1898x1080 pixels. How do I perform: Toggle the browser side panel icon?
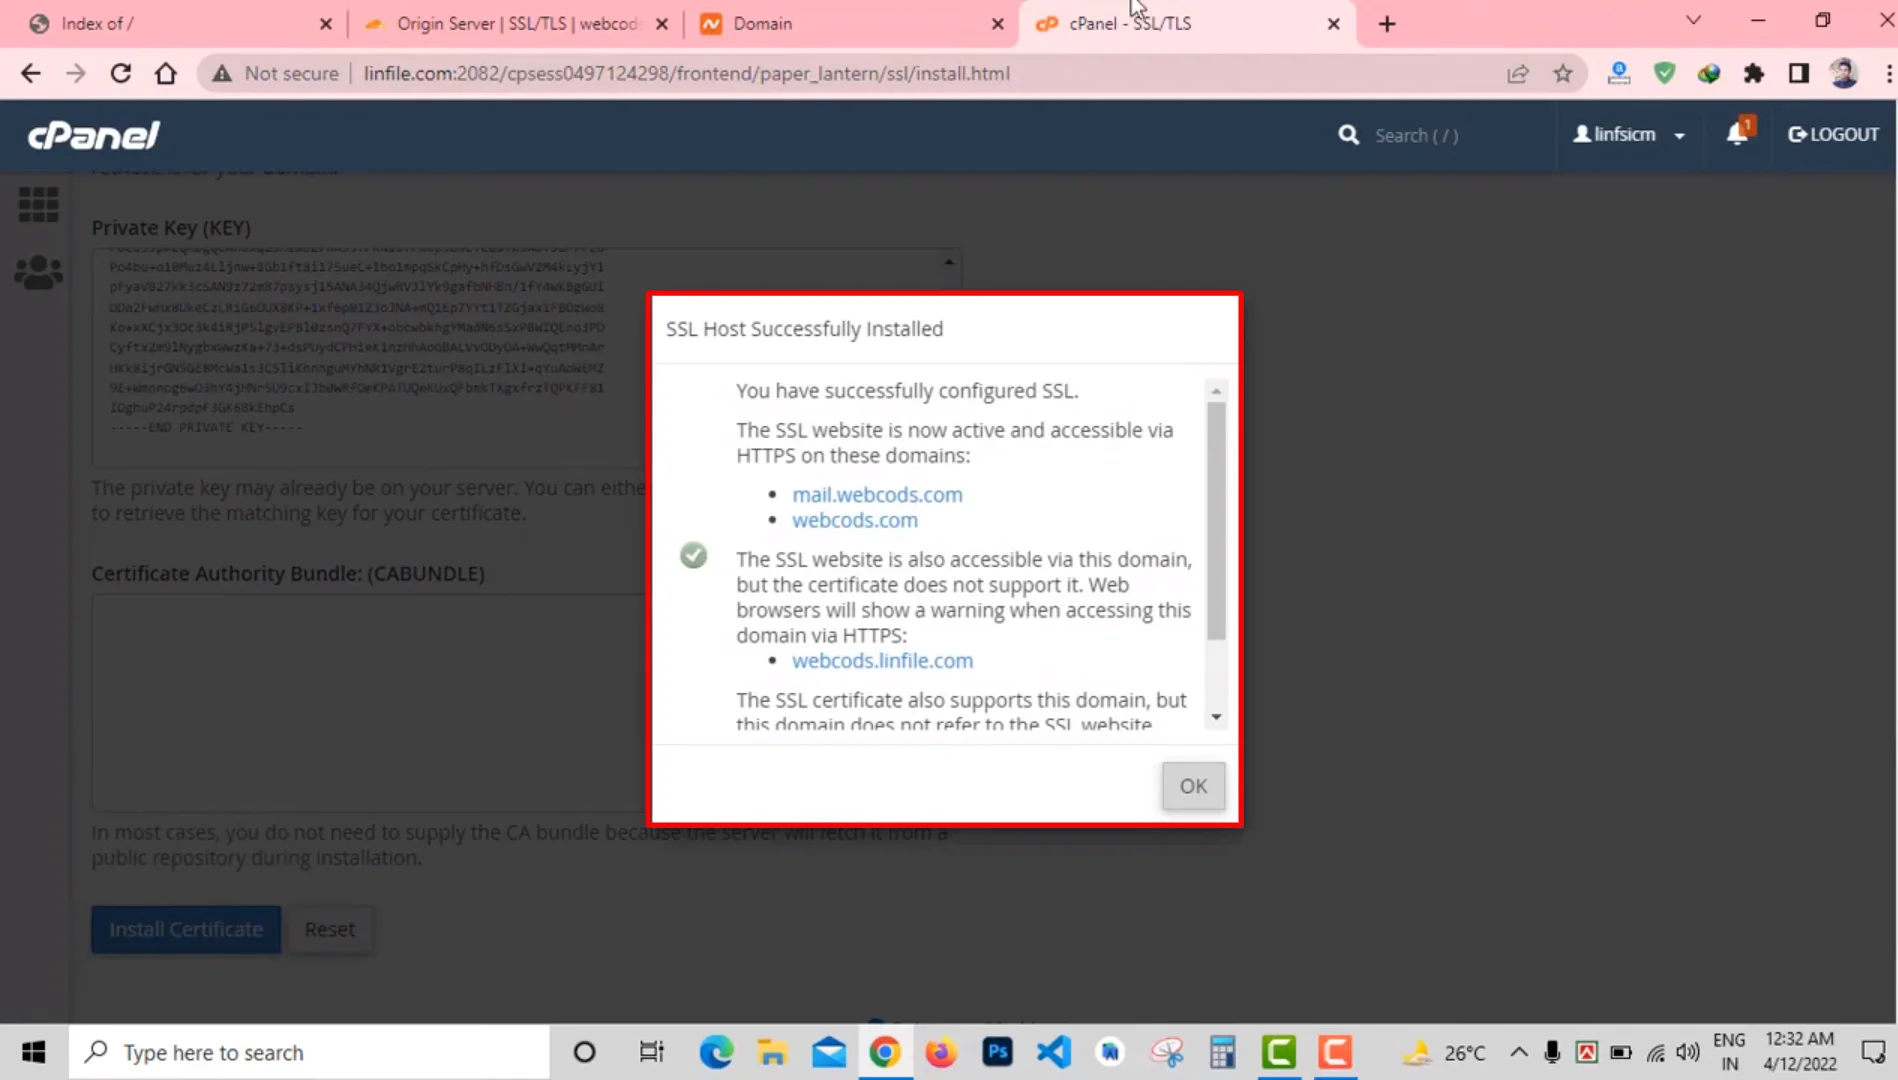(1799, 73)
